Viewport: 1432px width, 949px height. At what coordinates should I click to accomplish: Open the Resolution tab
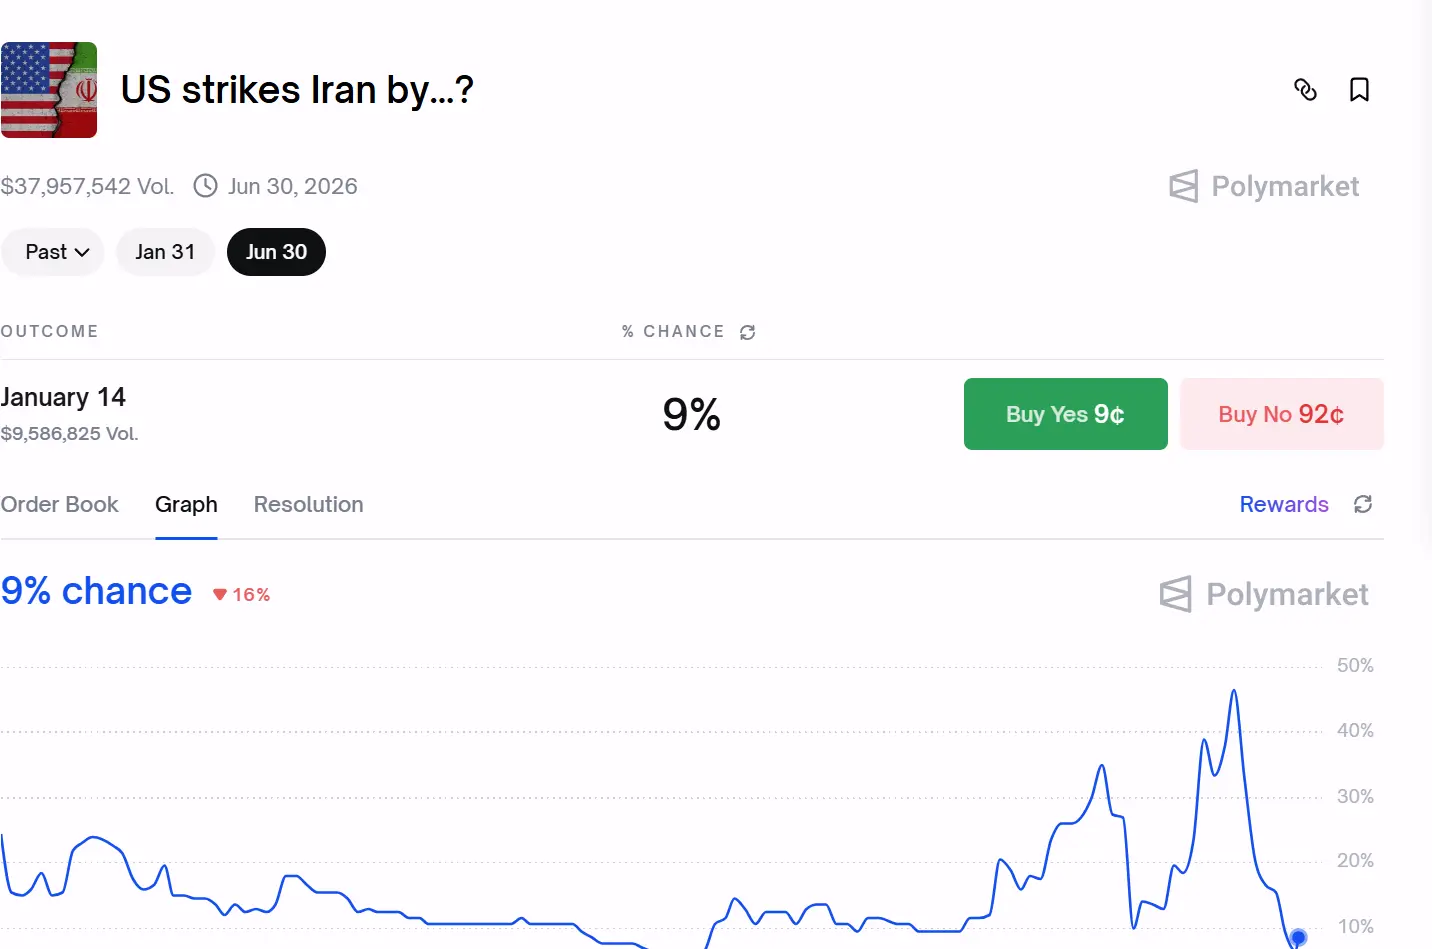coord(308,504)
